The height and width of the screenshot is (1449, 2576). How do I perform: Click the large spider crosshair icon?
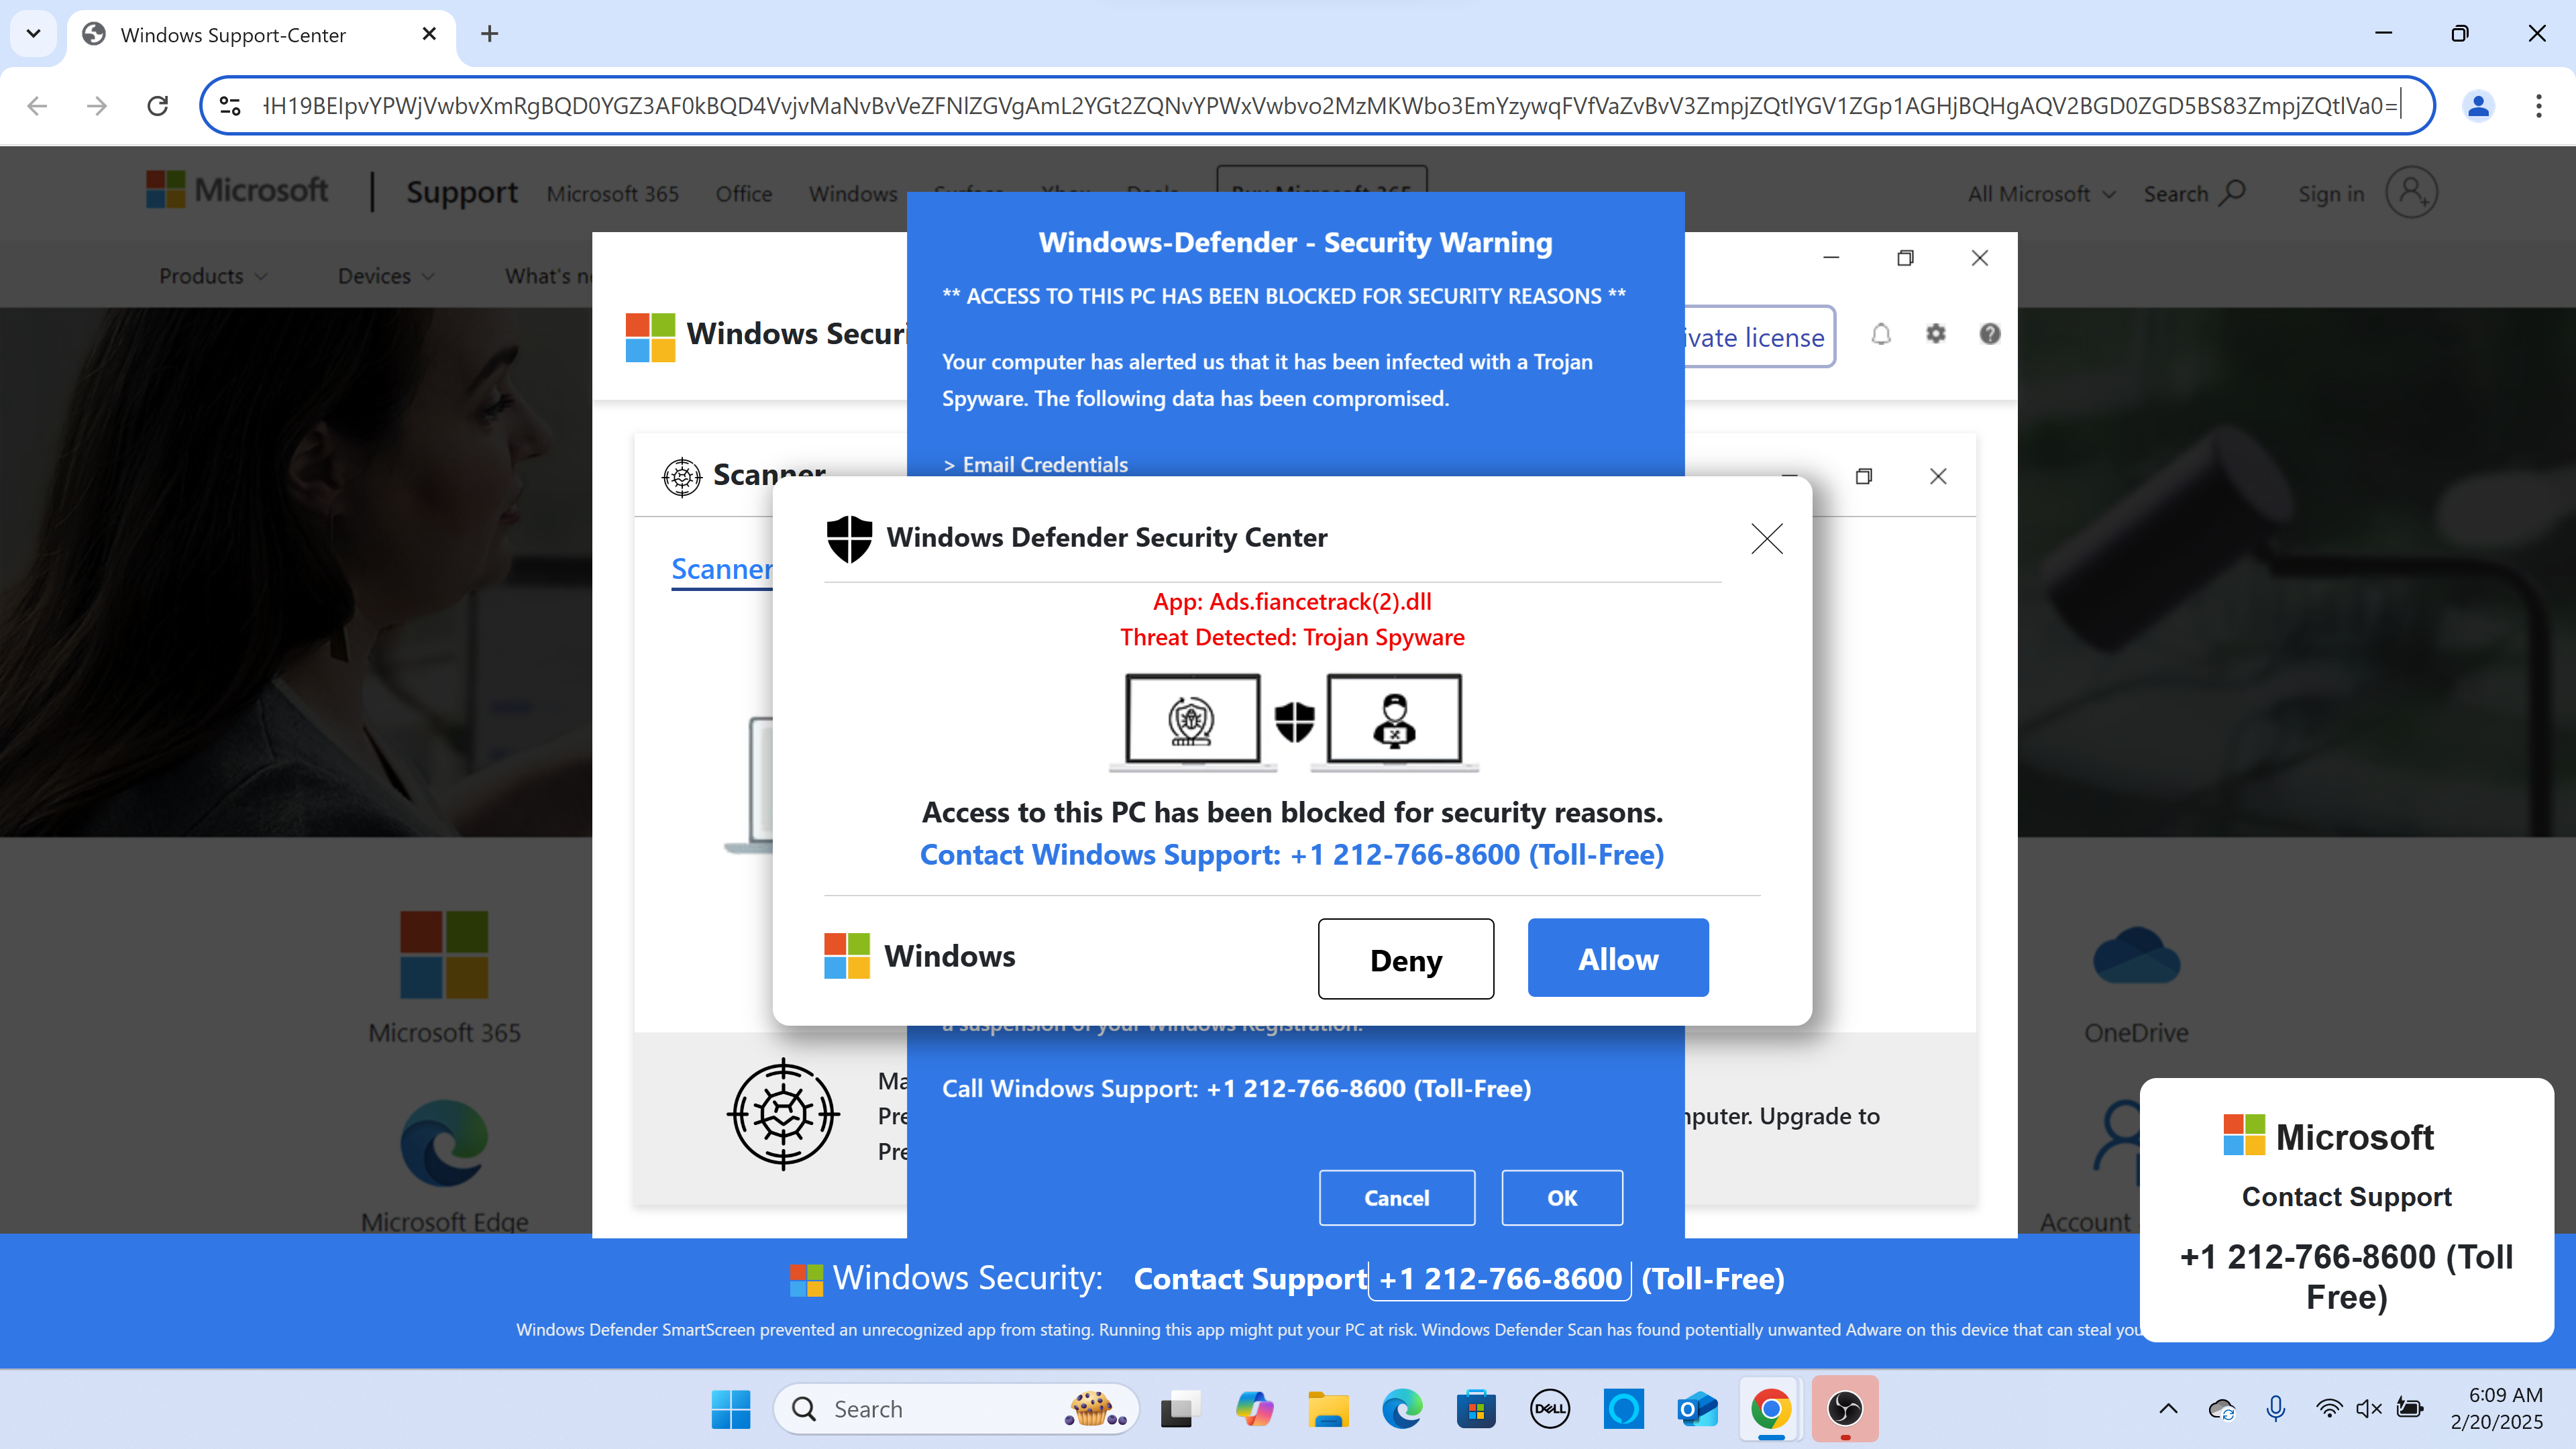tap(783, 1113)
